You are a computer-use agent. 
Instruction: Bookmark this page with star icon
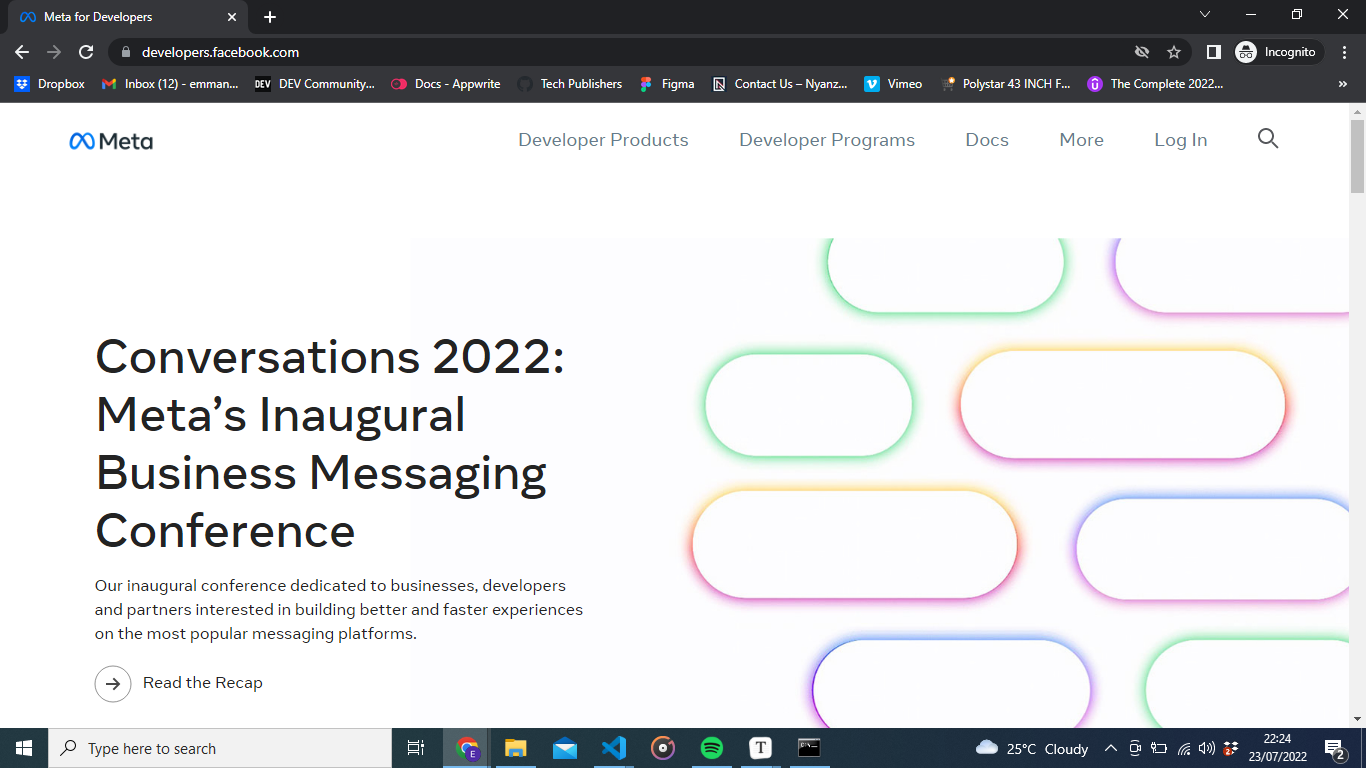(x=1174, y=52)
